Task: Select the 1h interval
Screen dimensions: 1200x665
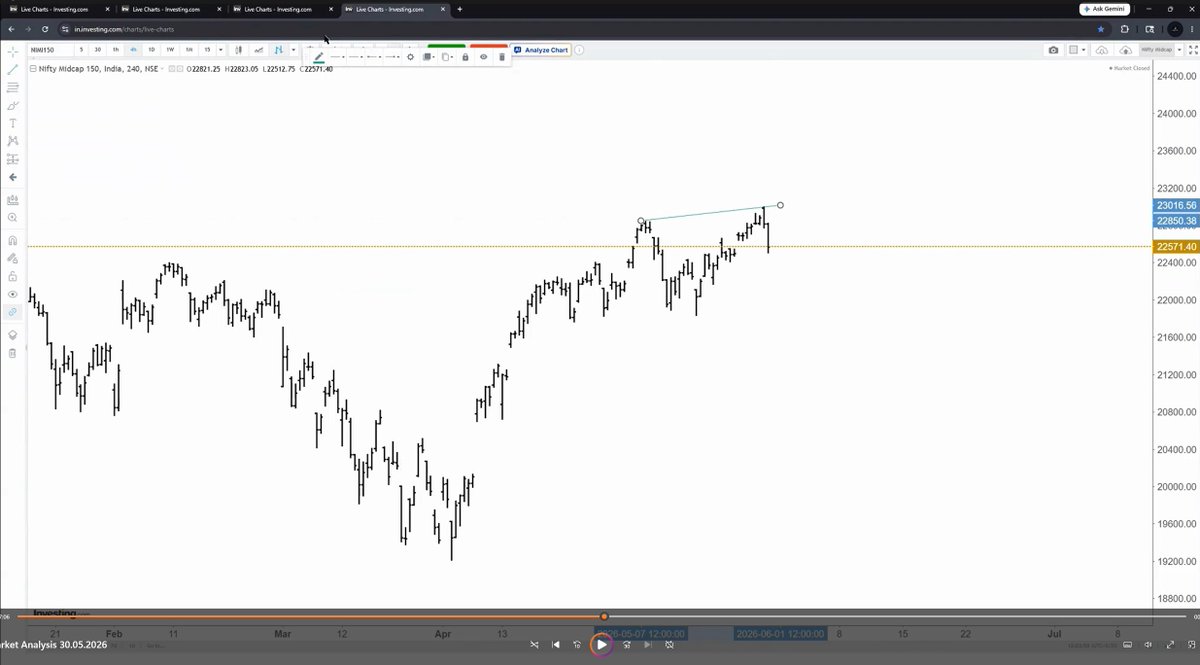Action: (115, 49)
